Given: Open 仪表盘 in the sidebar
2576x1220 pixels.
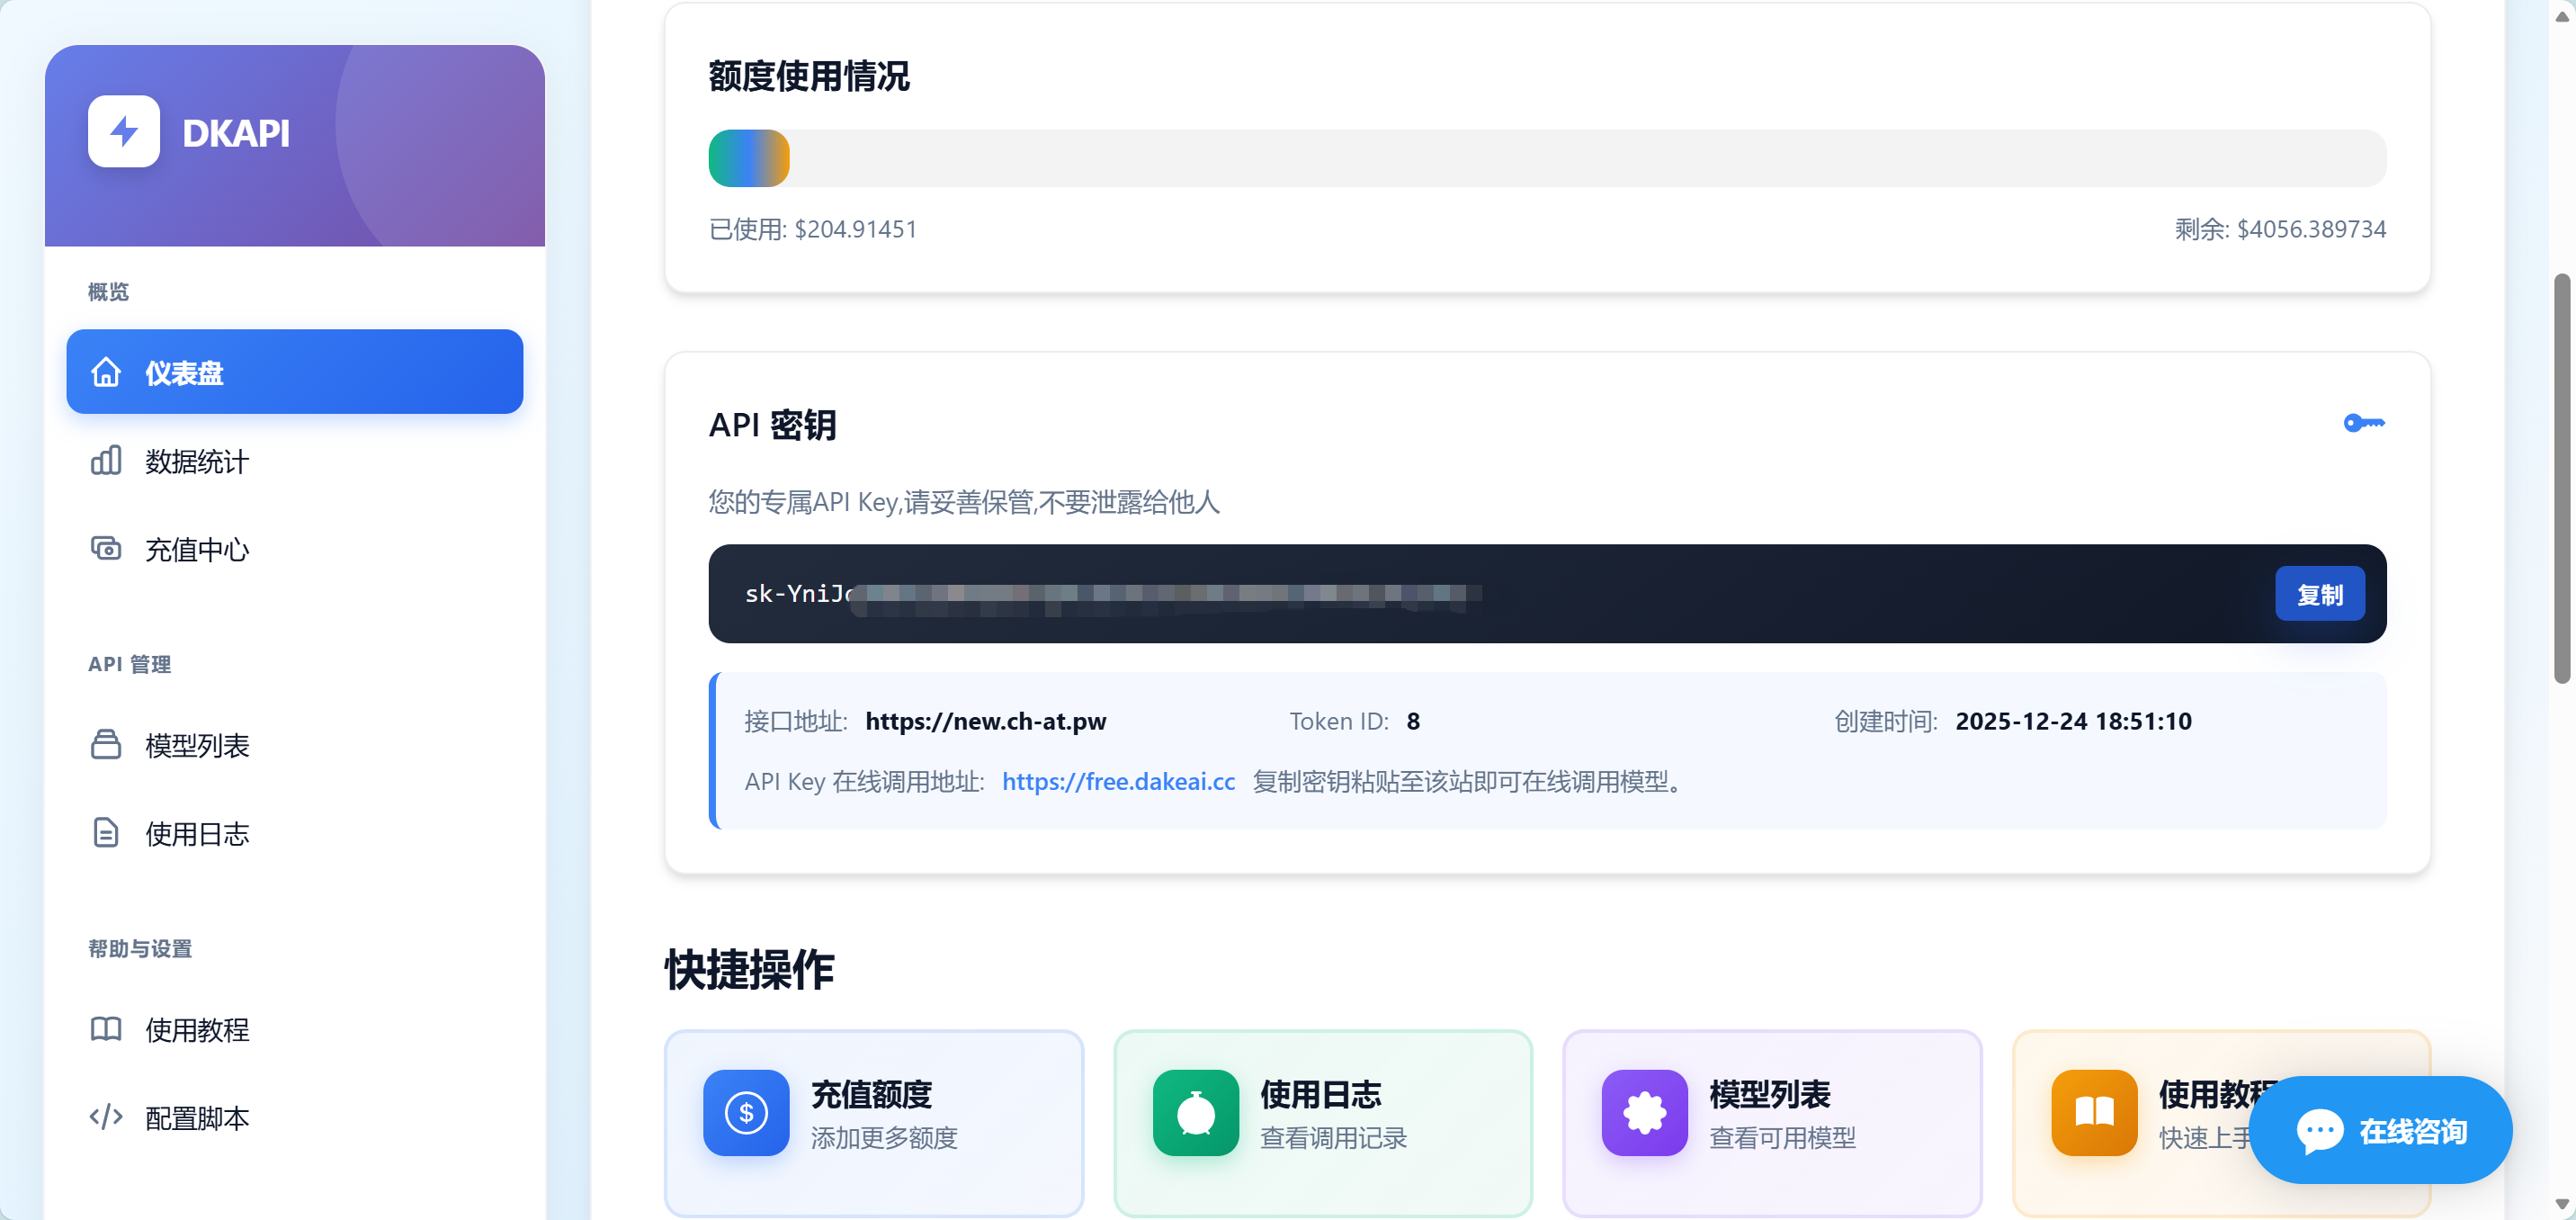Looking at the screenshot, I should [294, 372].
